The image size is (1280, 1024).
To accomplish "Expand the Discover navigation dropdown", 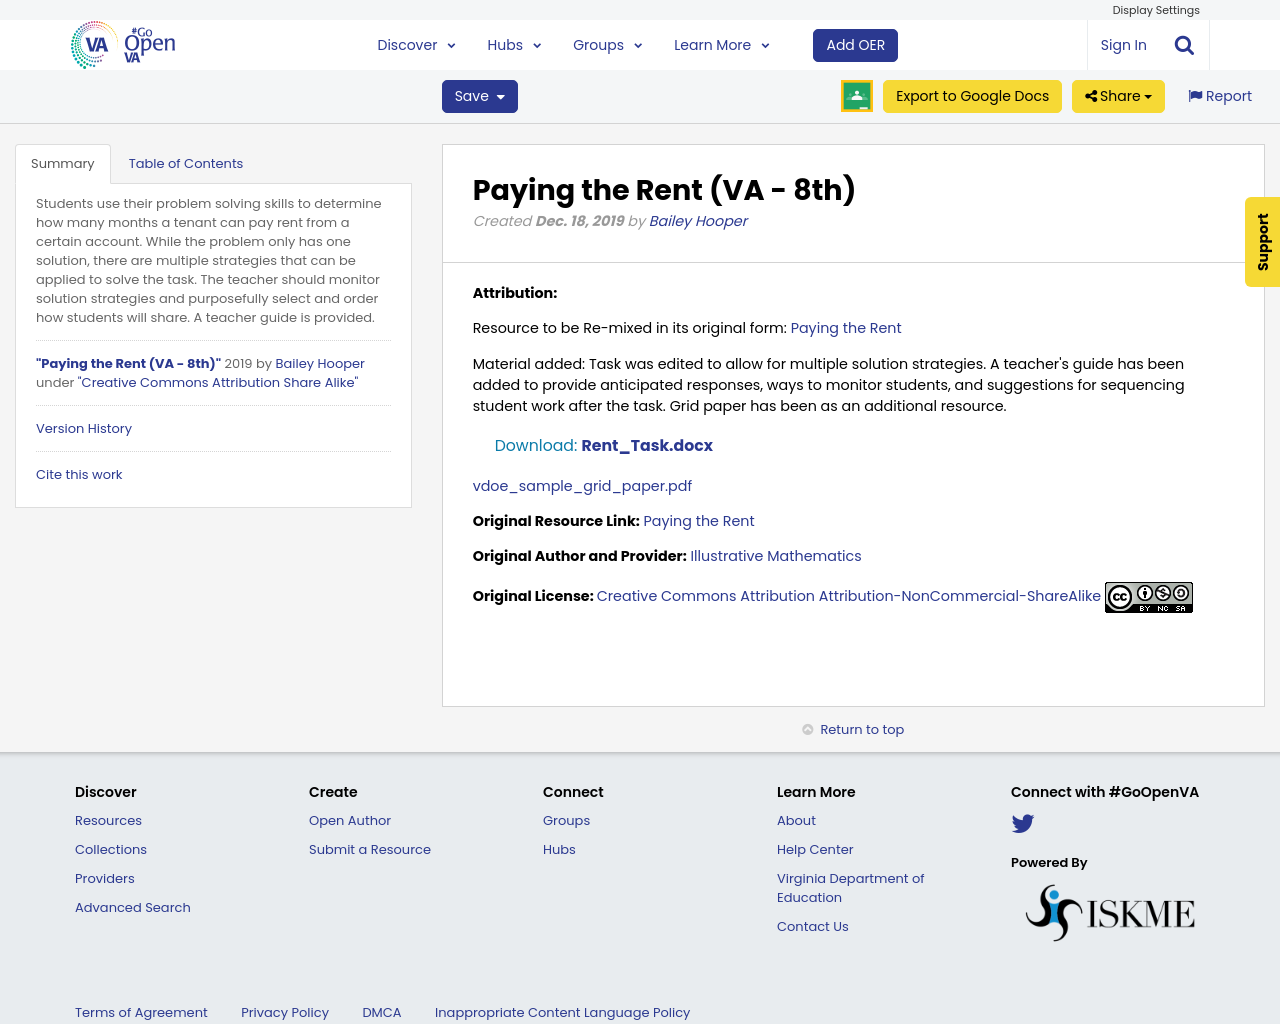I will pos(416,44).
